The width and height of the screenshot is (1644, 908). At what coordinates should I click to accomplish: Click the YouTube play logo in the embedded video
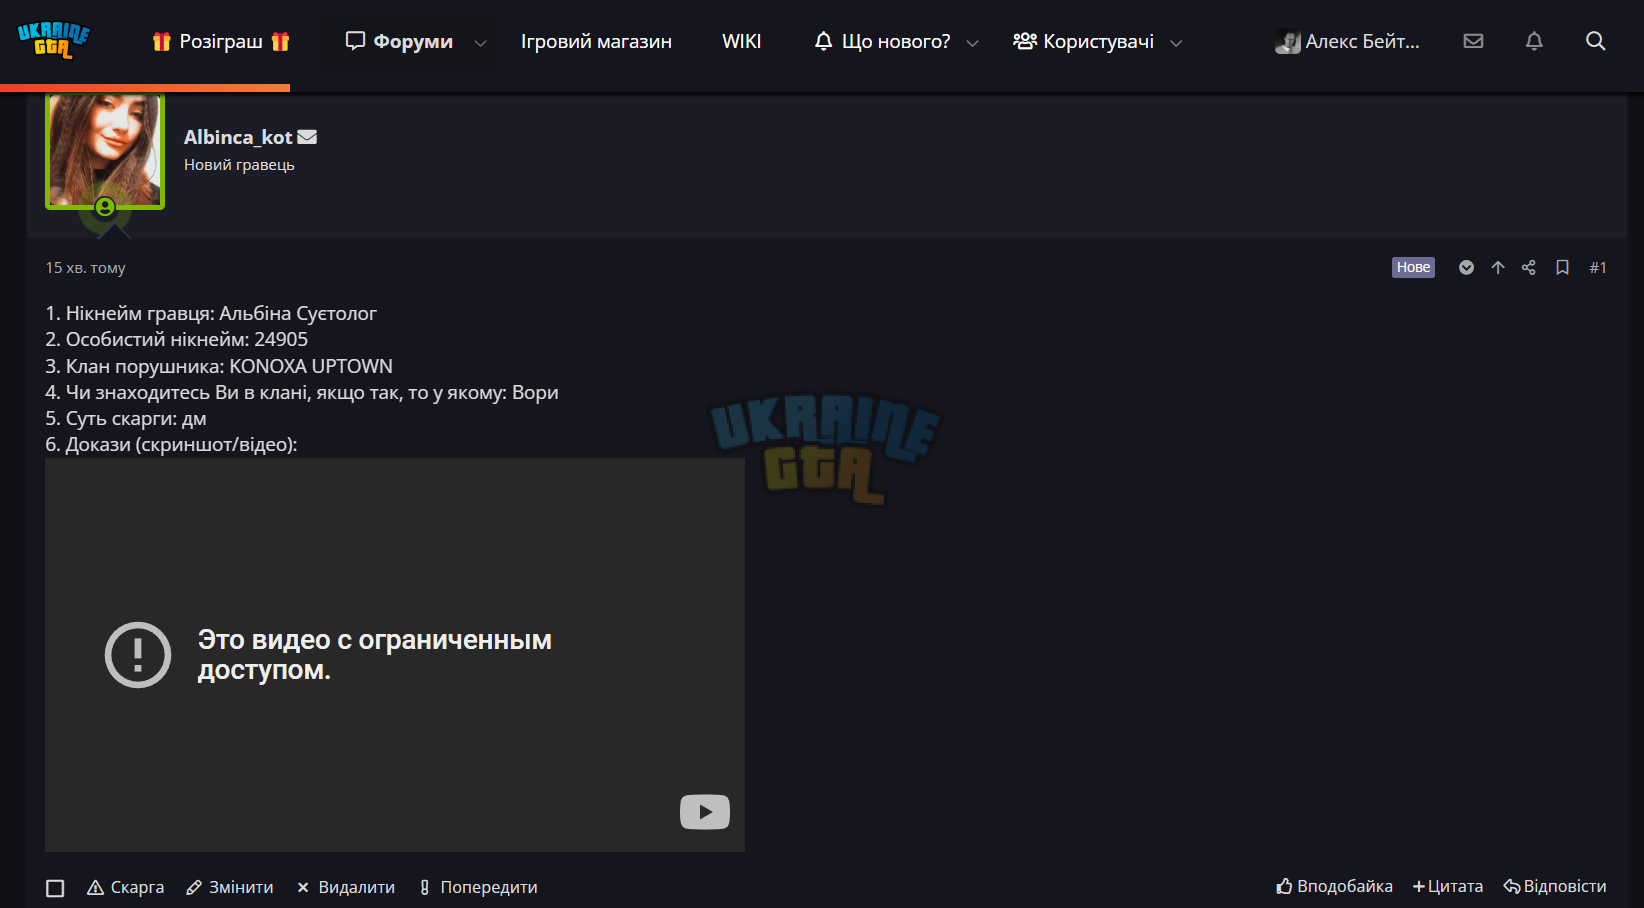(x=705, y=812)
